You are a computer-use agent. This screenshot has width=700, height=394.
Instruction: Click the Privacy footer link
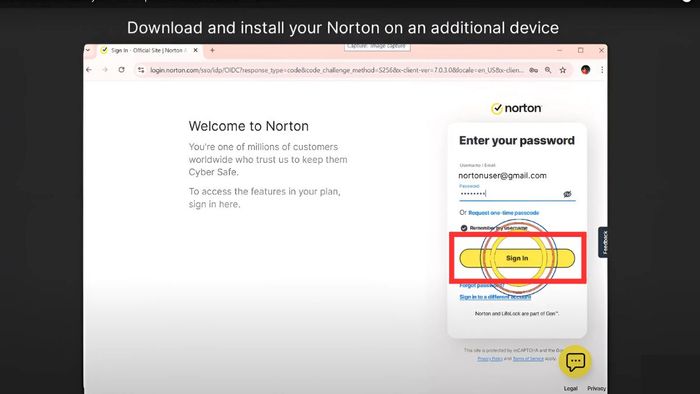tap(596, 389)
